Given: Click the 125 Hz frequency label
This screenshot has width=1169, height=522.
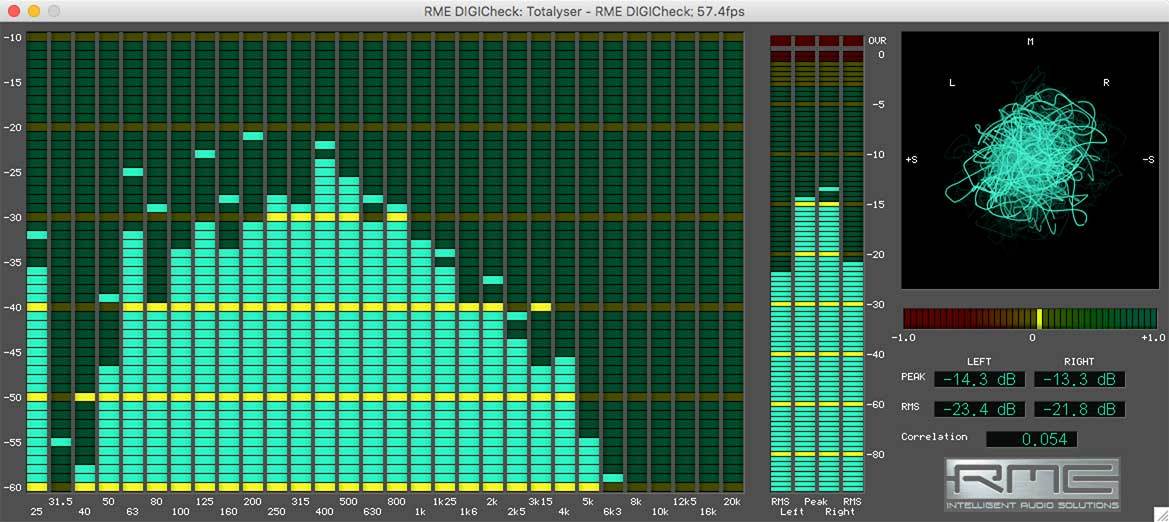Looking at the screenshot, I should point(204,500).
